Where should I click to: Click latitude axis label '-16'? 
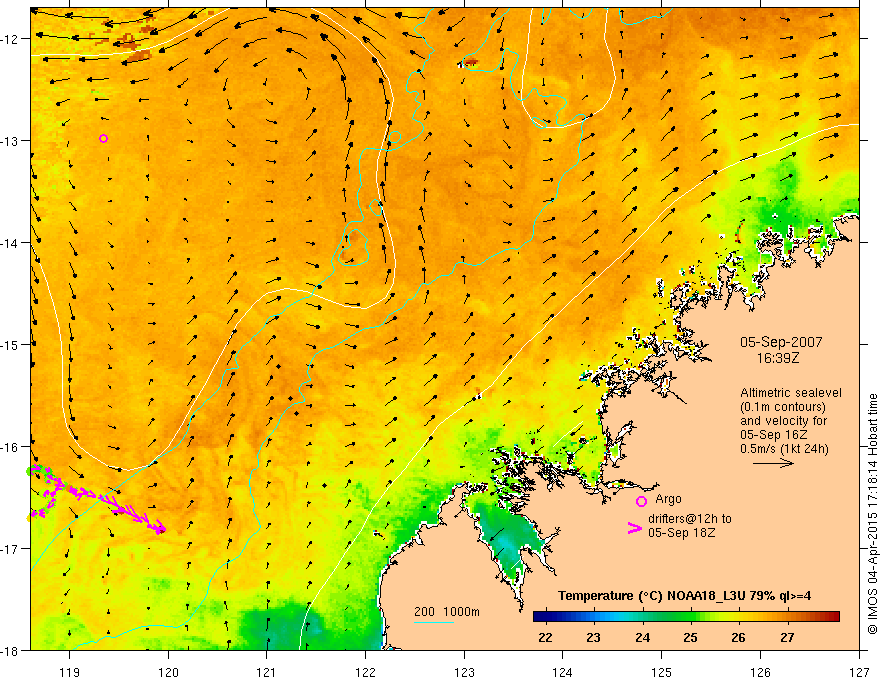point(11,447)
